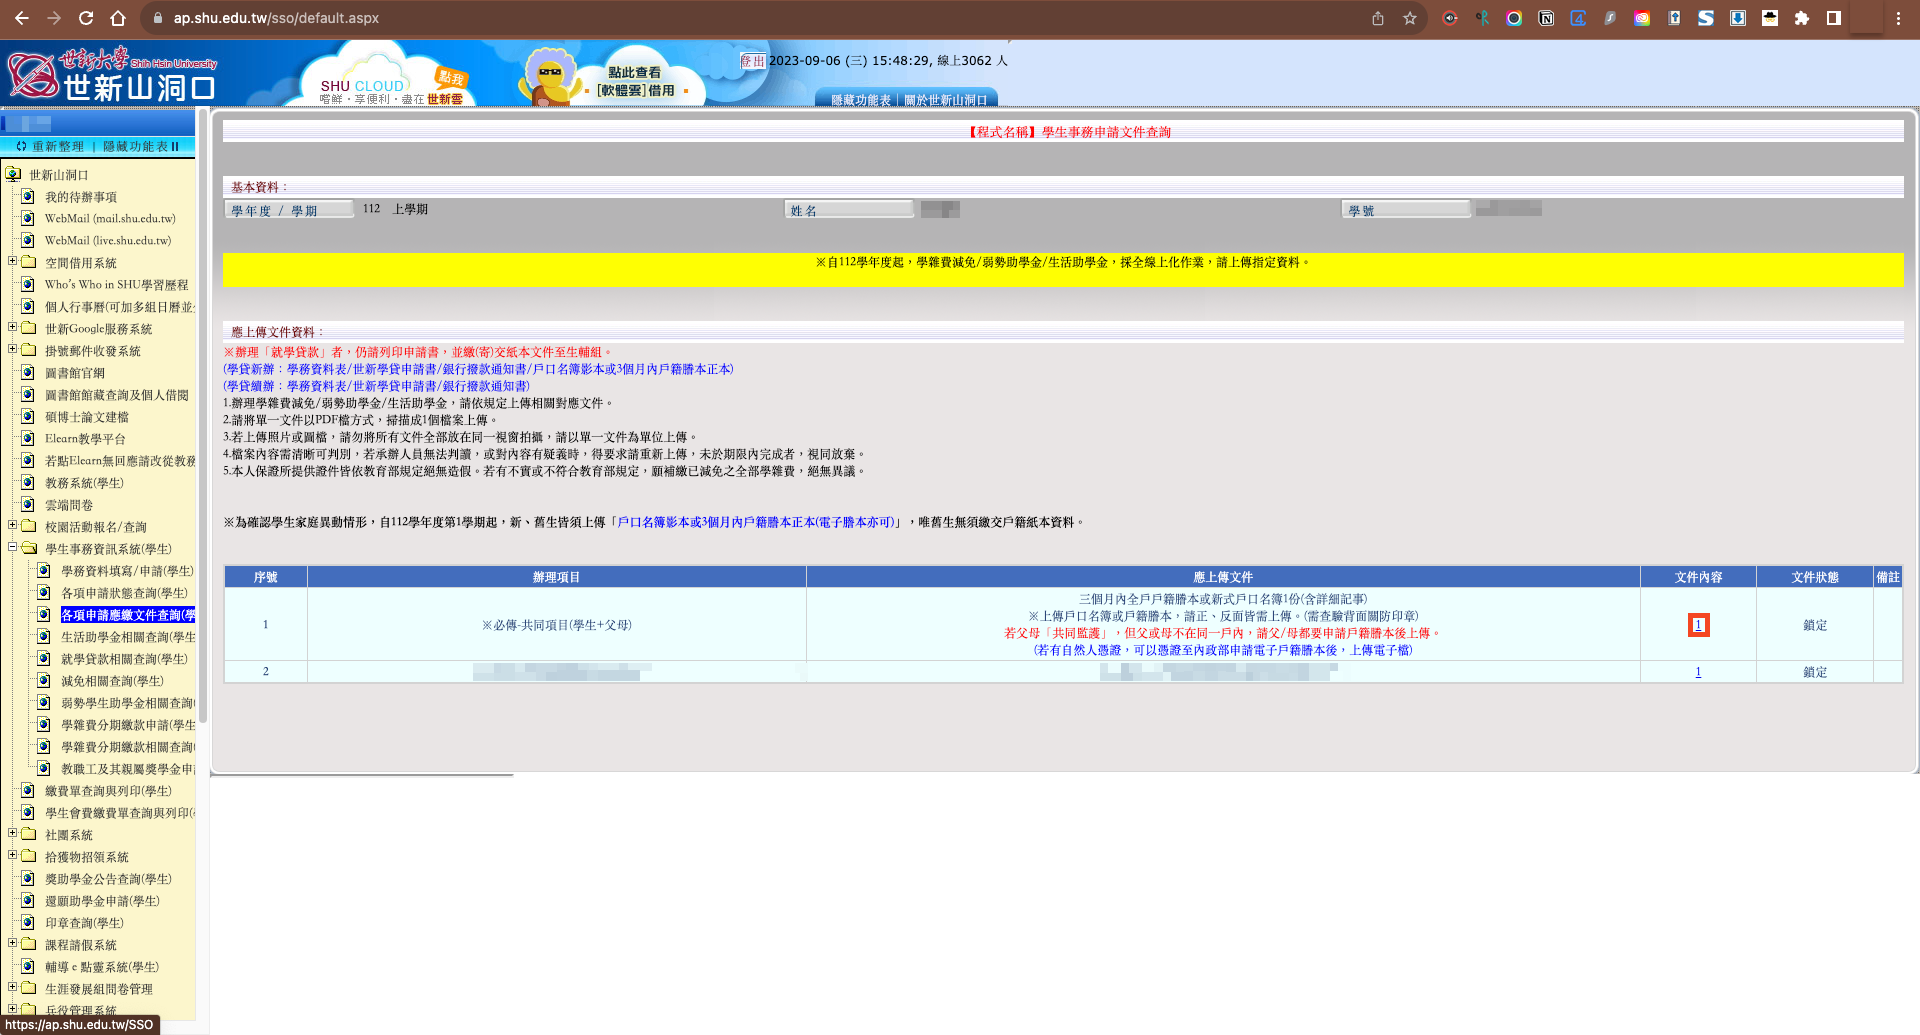This screenshot has height=1035, width=1920.
Task: Click the horizontal scrollbar under content
Action: coord(362,774)
